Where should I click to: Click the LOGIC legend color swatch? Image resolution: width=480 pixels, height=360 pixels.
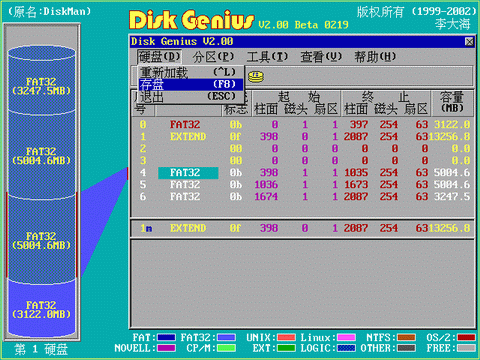[x=346, y=348]
